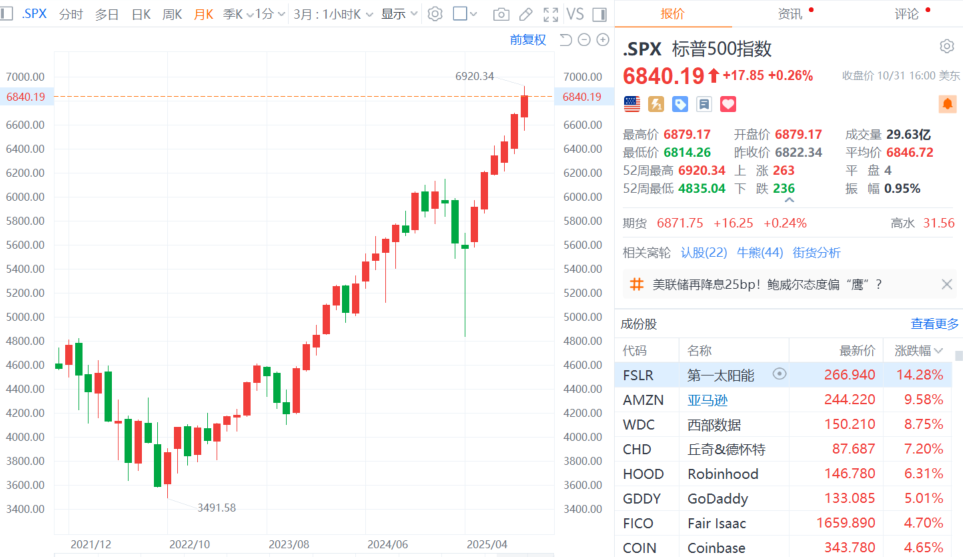Screen dimensions: 963x557
Task: Switch to 日K daily candlestick
Action: click(x=141, y=14)
